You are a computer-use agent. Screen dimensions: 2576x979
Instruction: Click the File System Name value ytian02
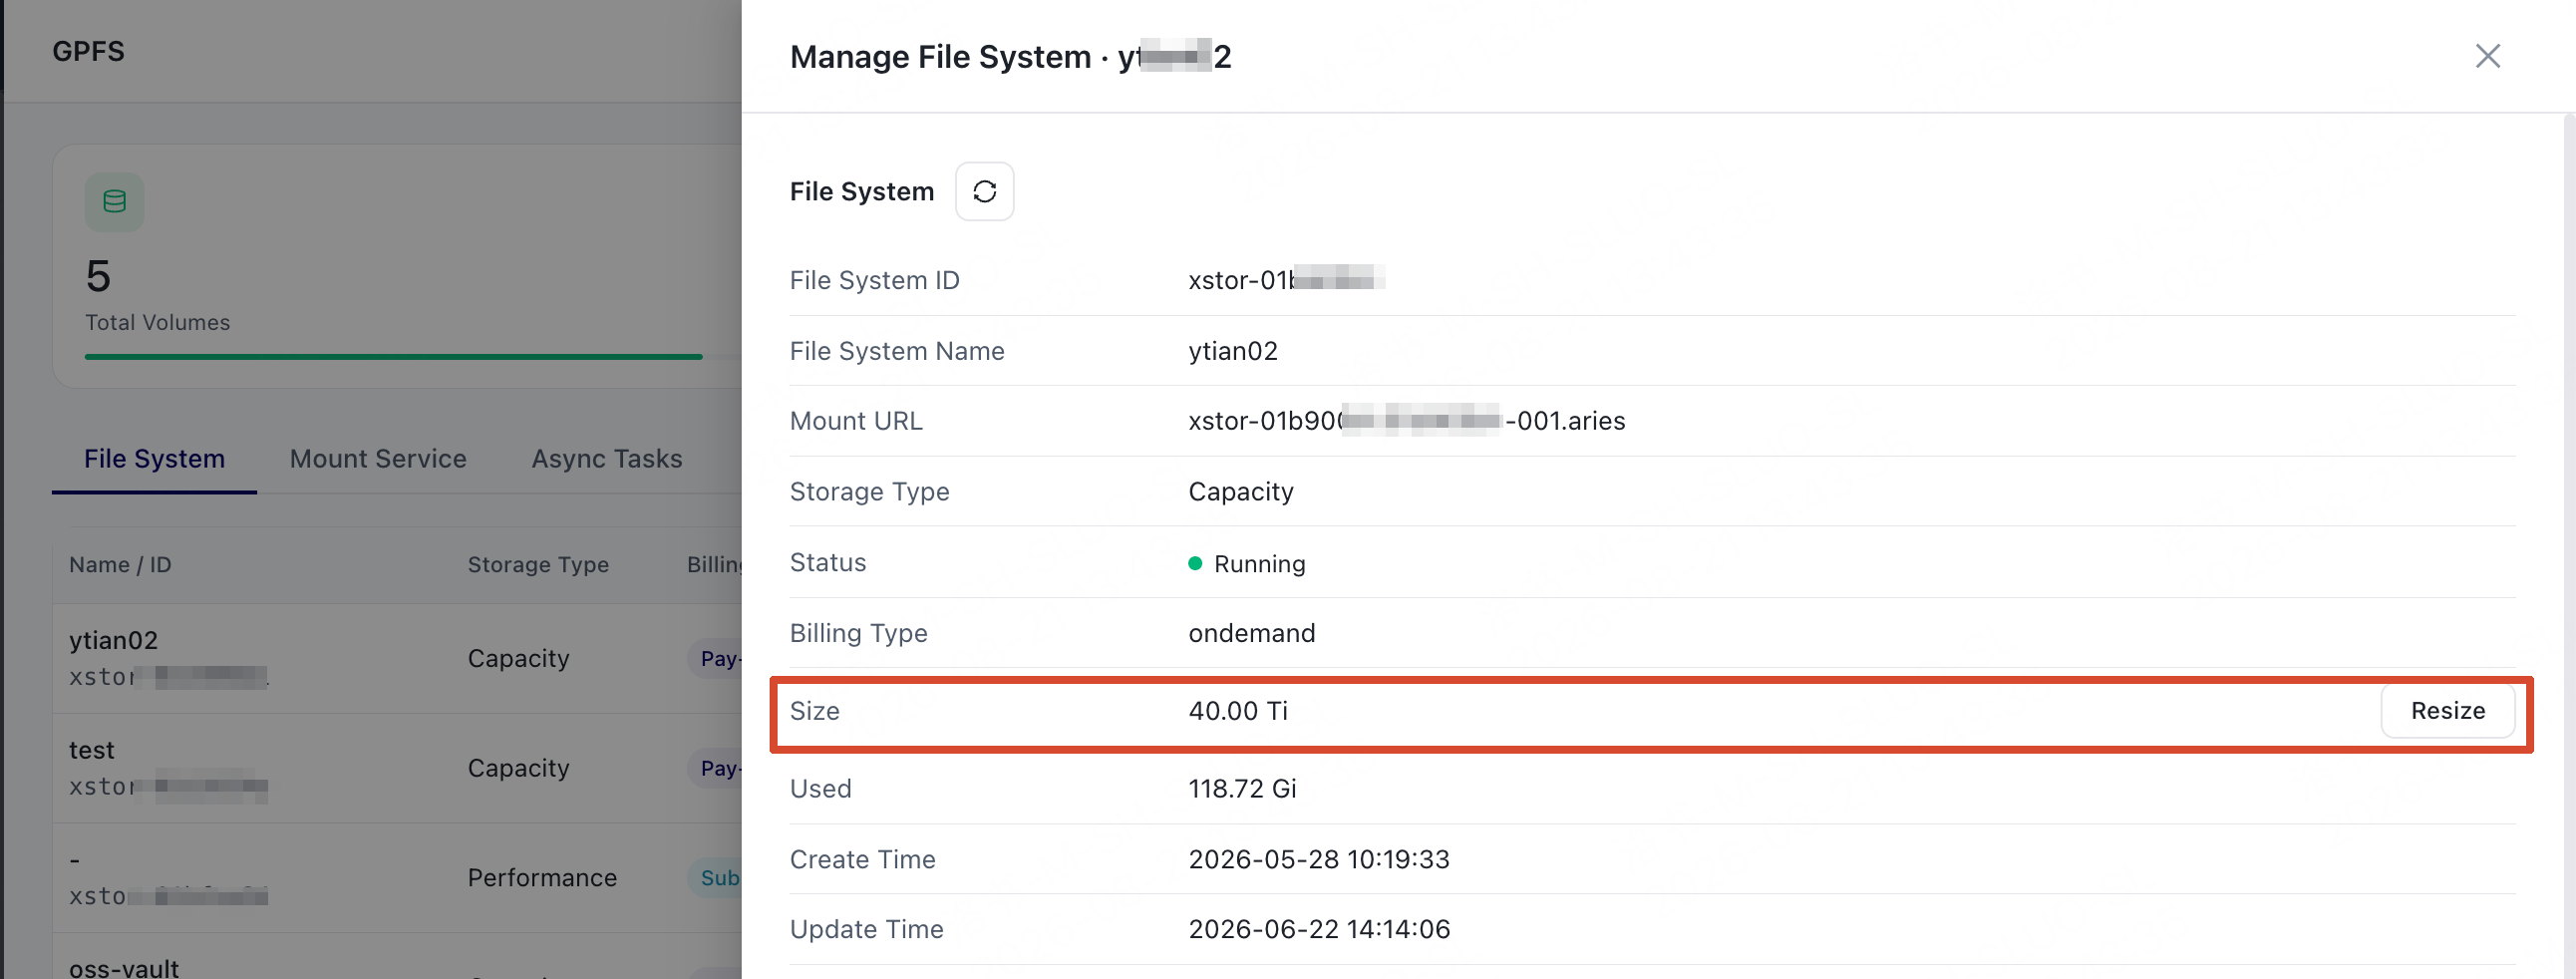point(1233,351)
